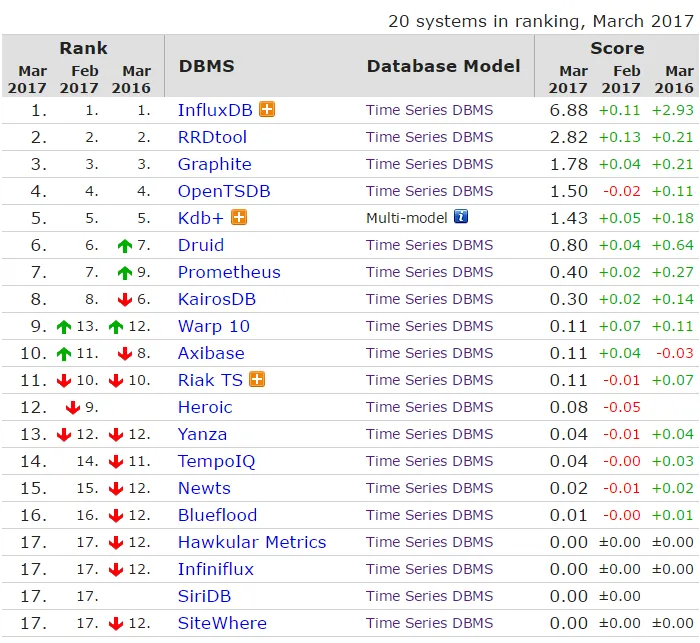
Task: Open the Druid link
Action: click(200, 245)
